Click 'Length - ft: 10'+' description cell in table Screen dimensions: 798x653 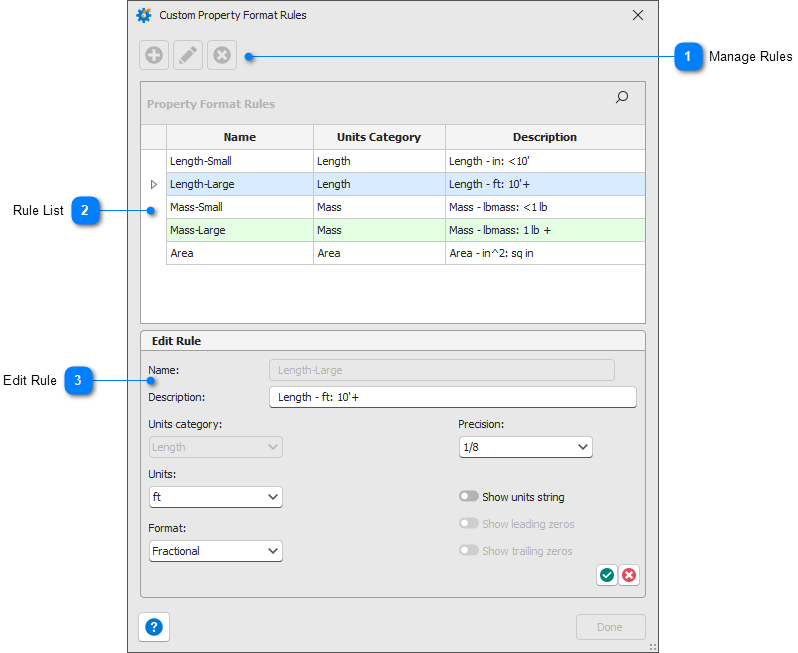pos(545,184)
